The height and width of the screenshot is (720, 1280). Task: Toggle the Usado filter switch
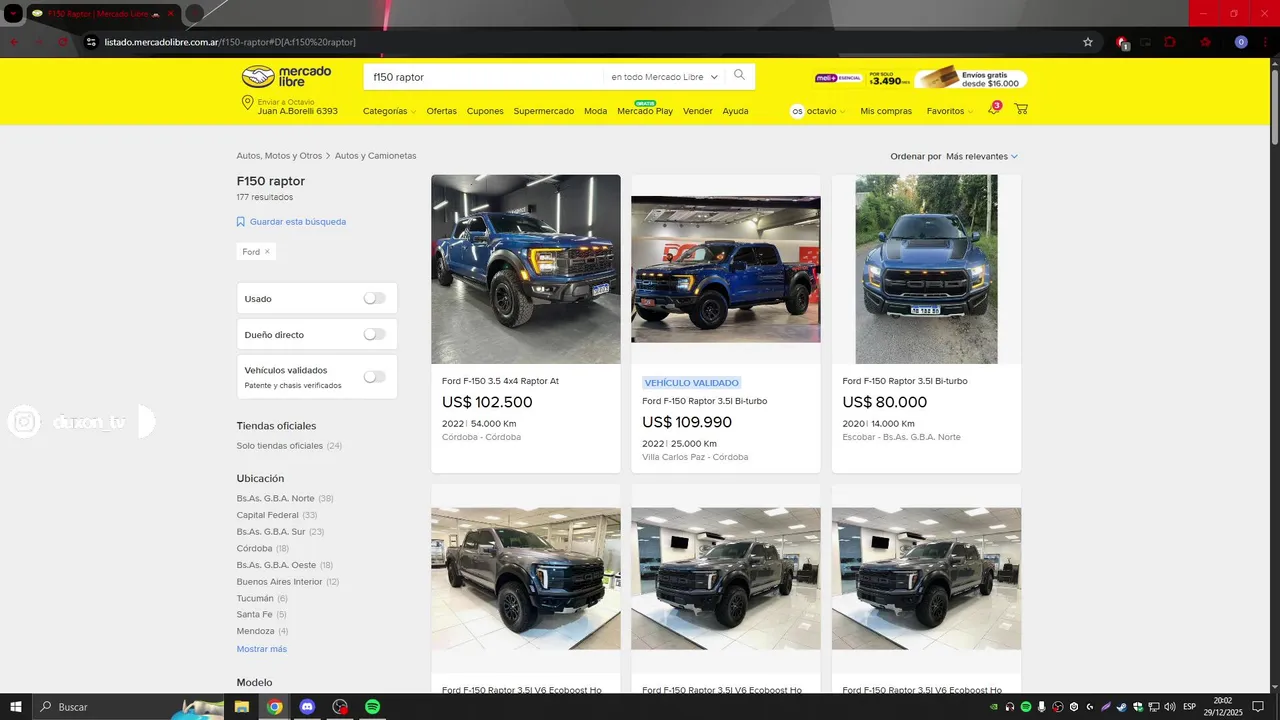point(374,298)
